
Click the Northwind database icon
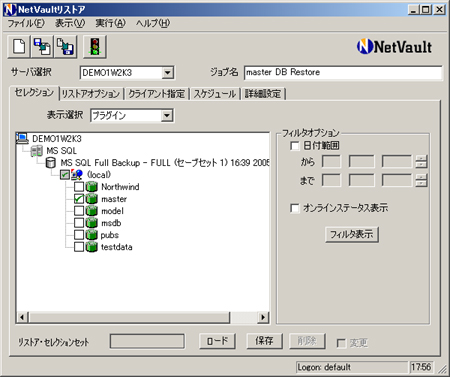(x=91, y=187)
